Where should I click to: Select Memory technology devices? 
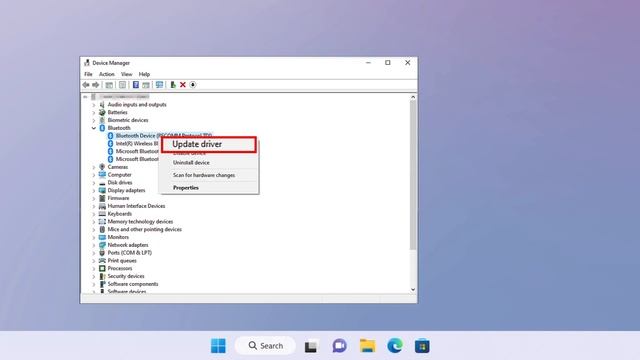click(x=140, y=221)
